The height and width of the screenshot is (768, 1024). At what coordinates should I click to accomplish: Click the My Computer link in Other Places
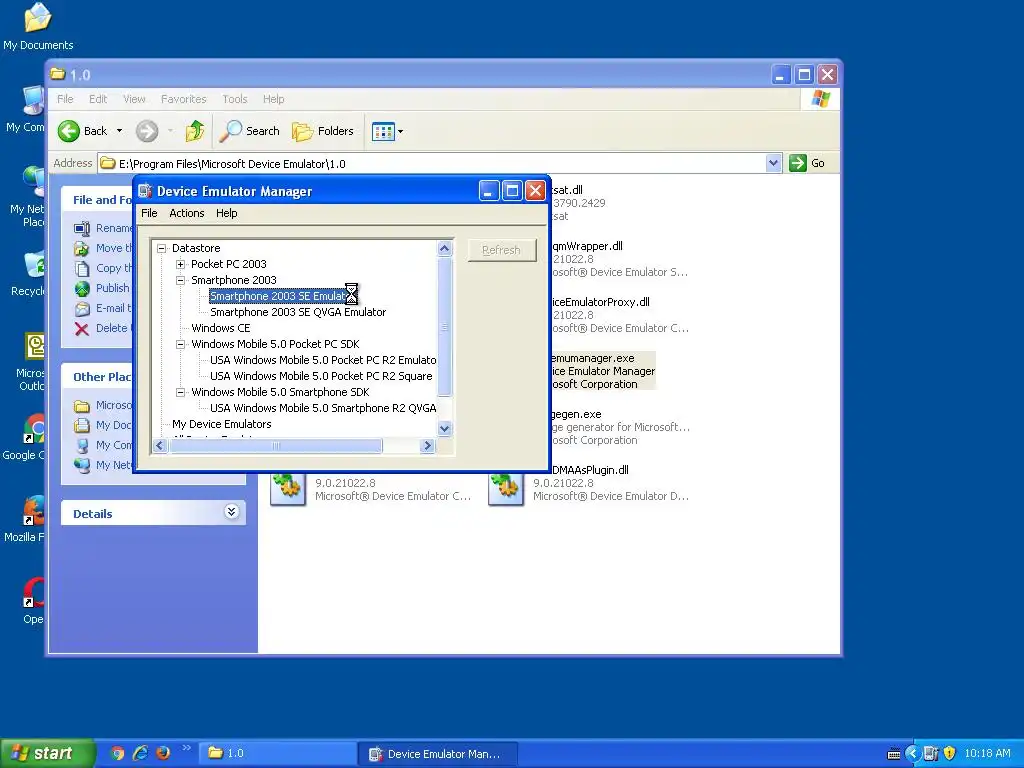pos(113,445)
